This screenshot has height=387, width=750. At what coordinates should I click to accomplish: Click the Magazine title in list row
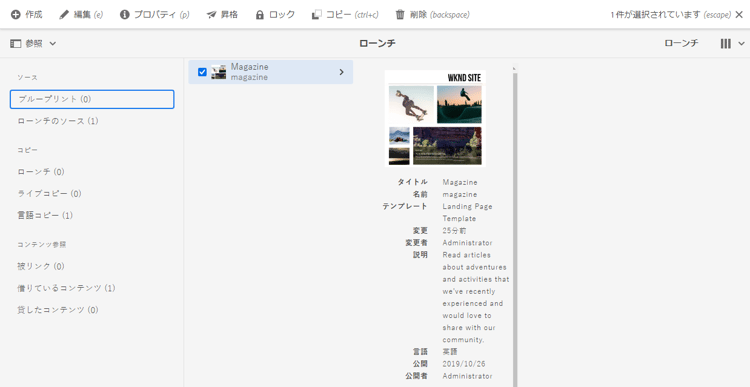point(250,67)
